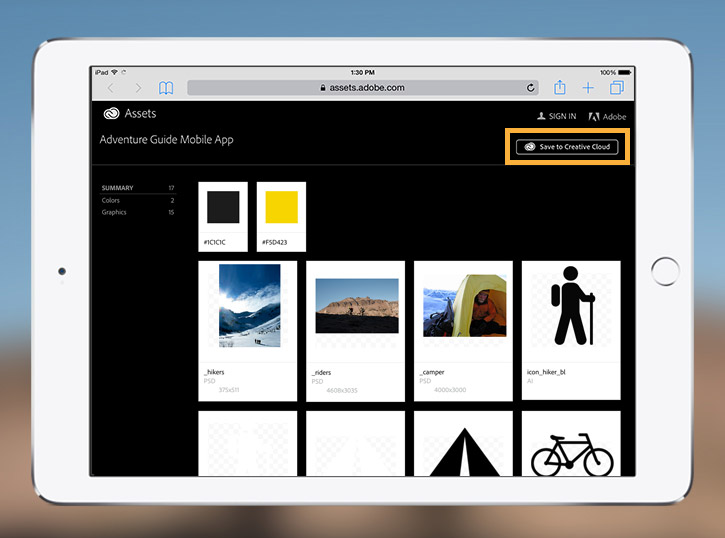Click Save to Creative Cloud button
The width and height of the screenshot is (725, 538).
(x=567, y=147)
